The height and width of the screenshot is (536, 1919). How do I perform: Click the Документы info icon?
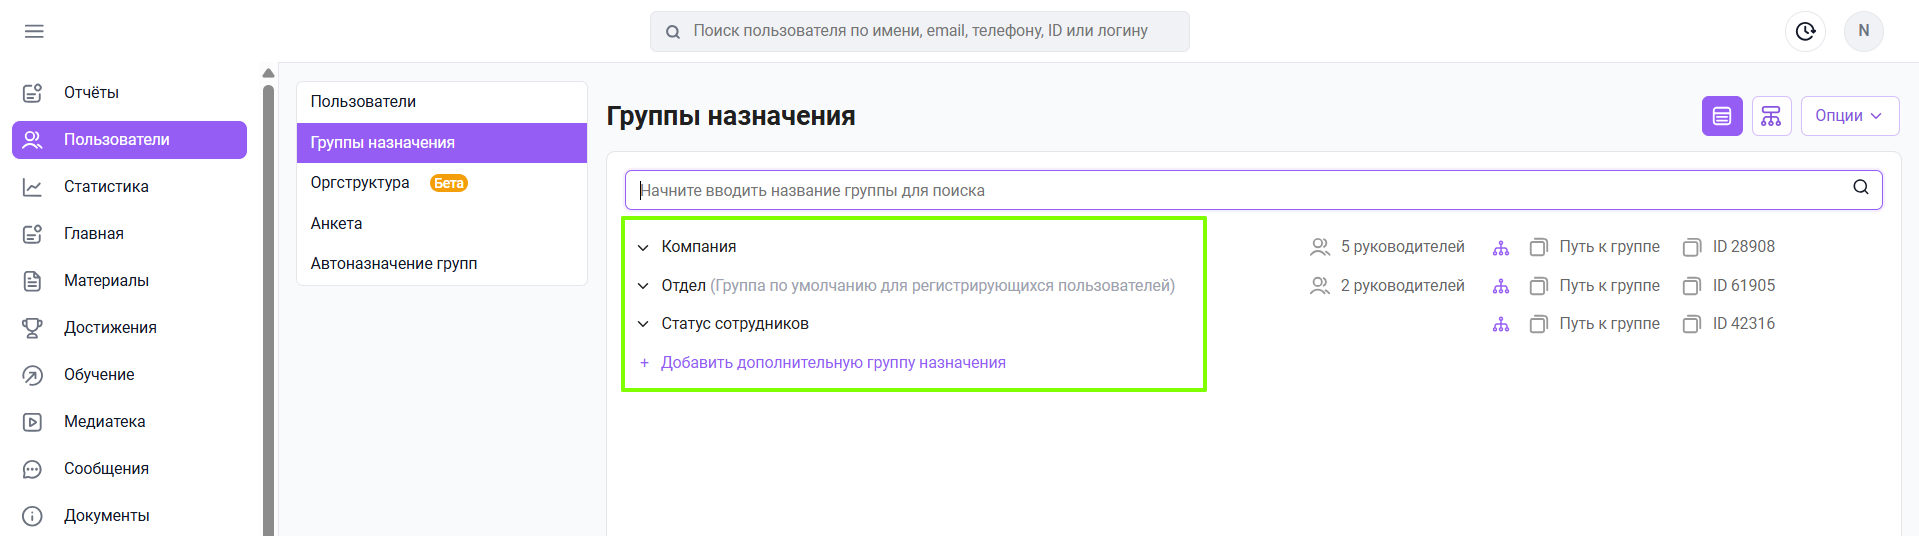click(32, 516)
